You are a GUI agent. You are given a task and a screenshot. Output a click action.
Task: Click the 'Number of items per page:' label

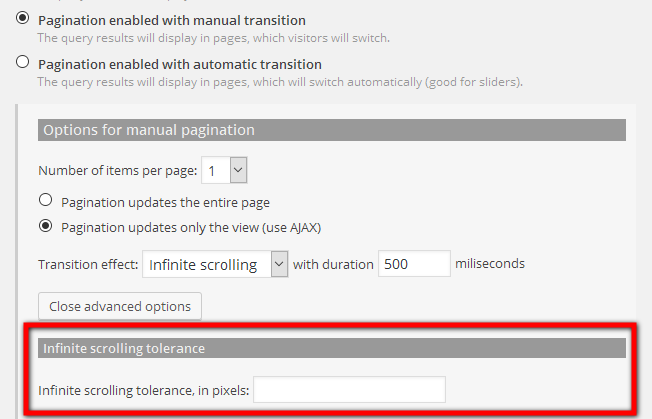118,170
